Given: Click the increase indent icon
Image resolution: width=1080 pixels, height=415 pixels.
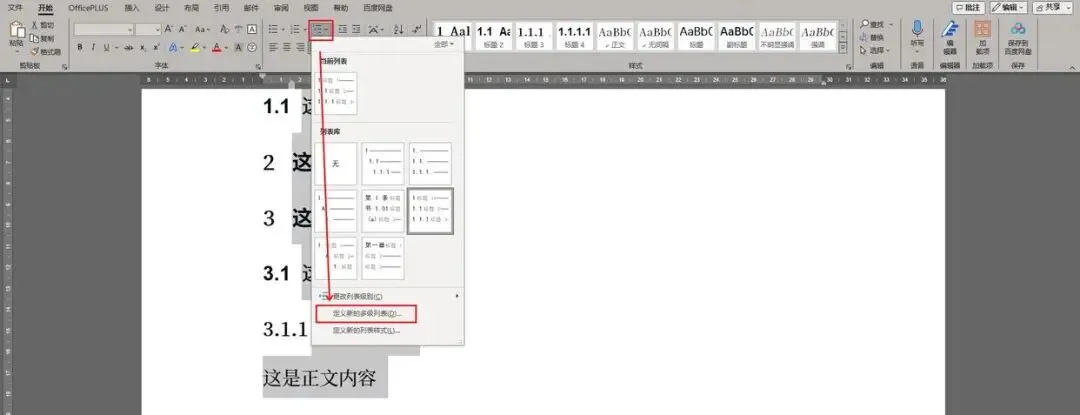Looking at the screenshot, I should click(356, 29).
